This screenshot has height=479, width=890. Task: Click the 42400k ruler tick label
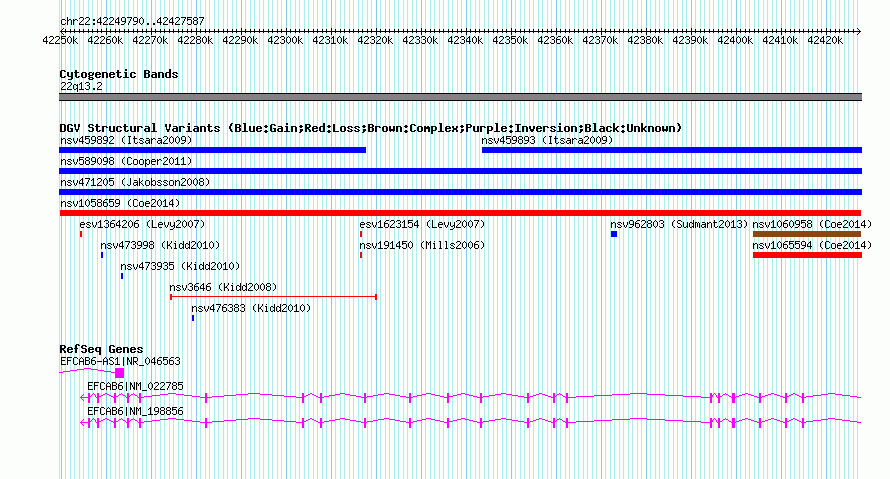[x=734, y=40]
